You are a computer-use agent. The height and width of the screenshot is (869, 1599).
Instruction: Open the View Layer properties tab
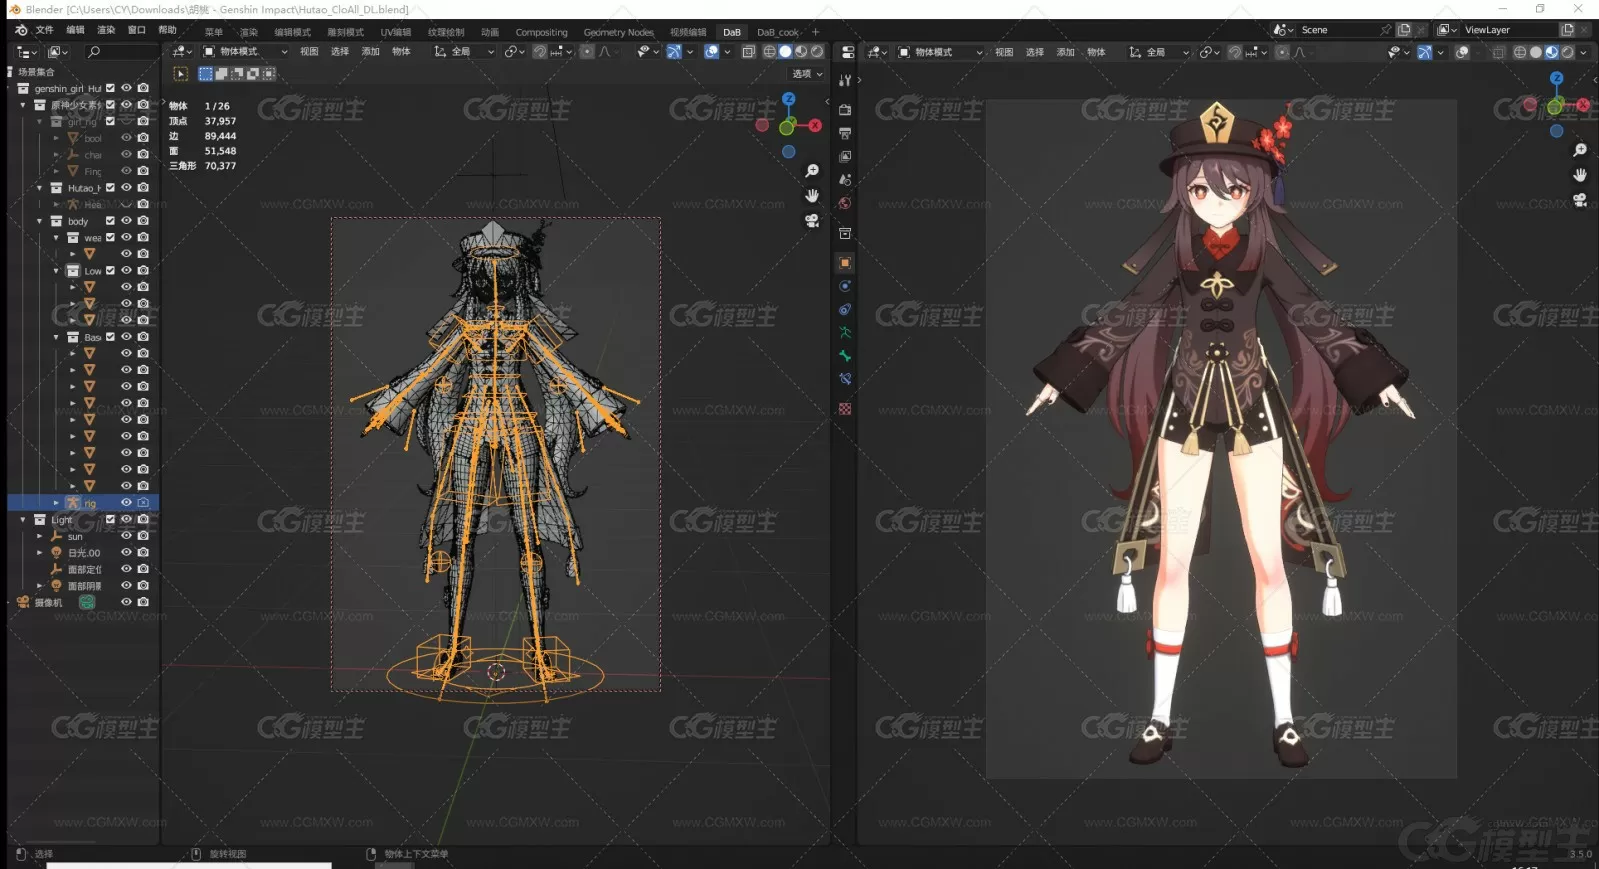[x=845, y=157]
